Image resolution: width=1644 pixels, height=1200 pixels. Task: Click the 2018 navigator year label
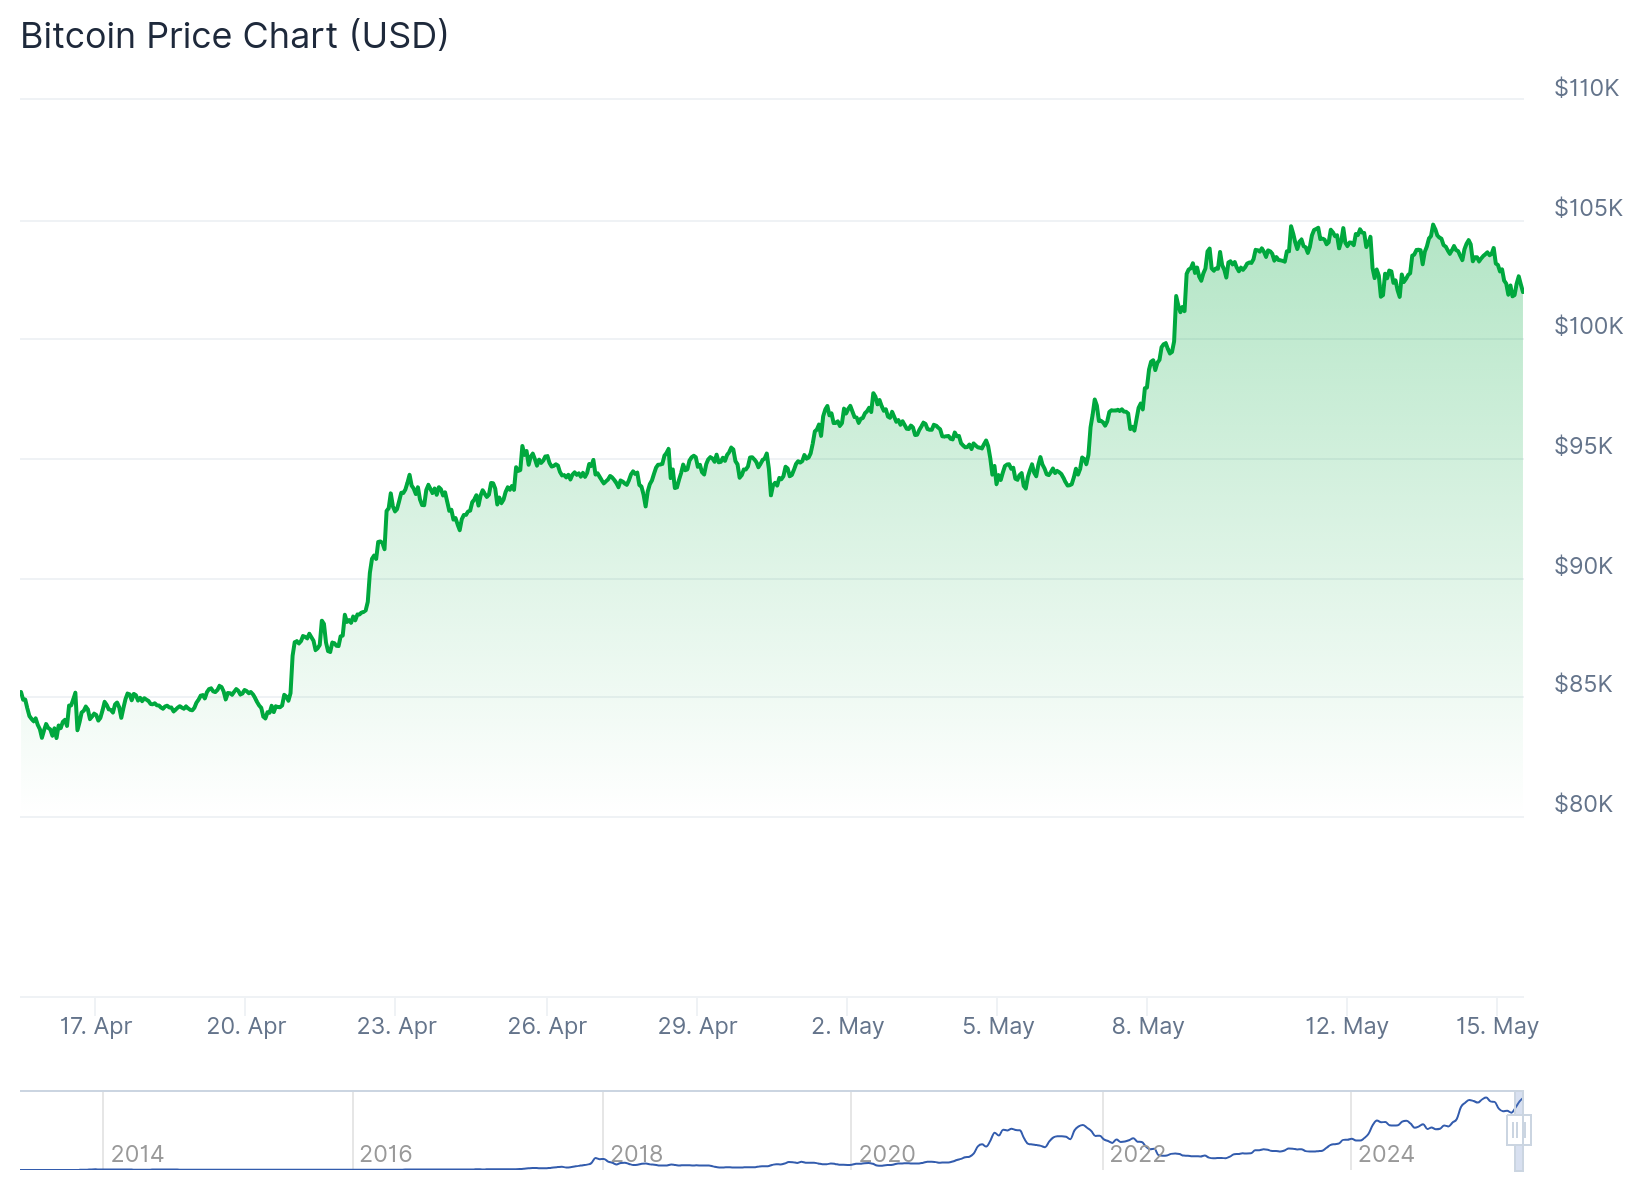[636, 1154]
